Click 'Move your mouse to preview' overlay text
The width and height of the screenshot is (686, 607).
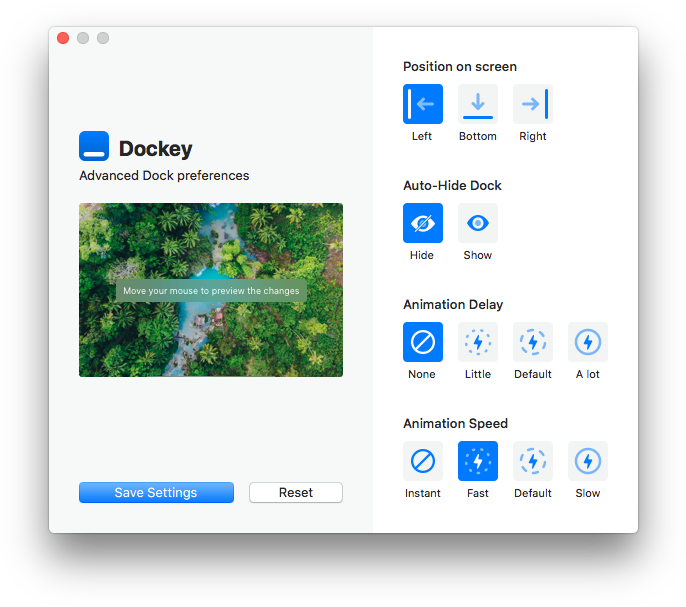pyautogui.click(x=211, y=291)
